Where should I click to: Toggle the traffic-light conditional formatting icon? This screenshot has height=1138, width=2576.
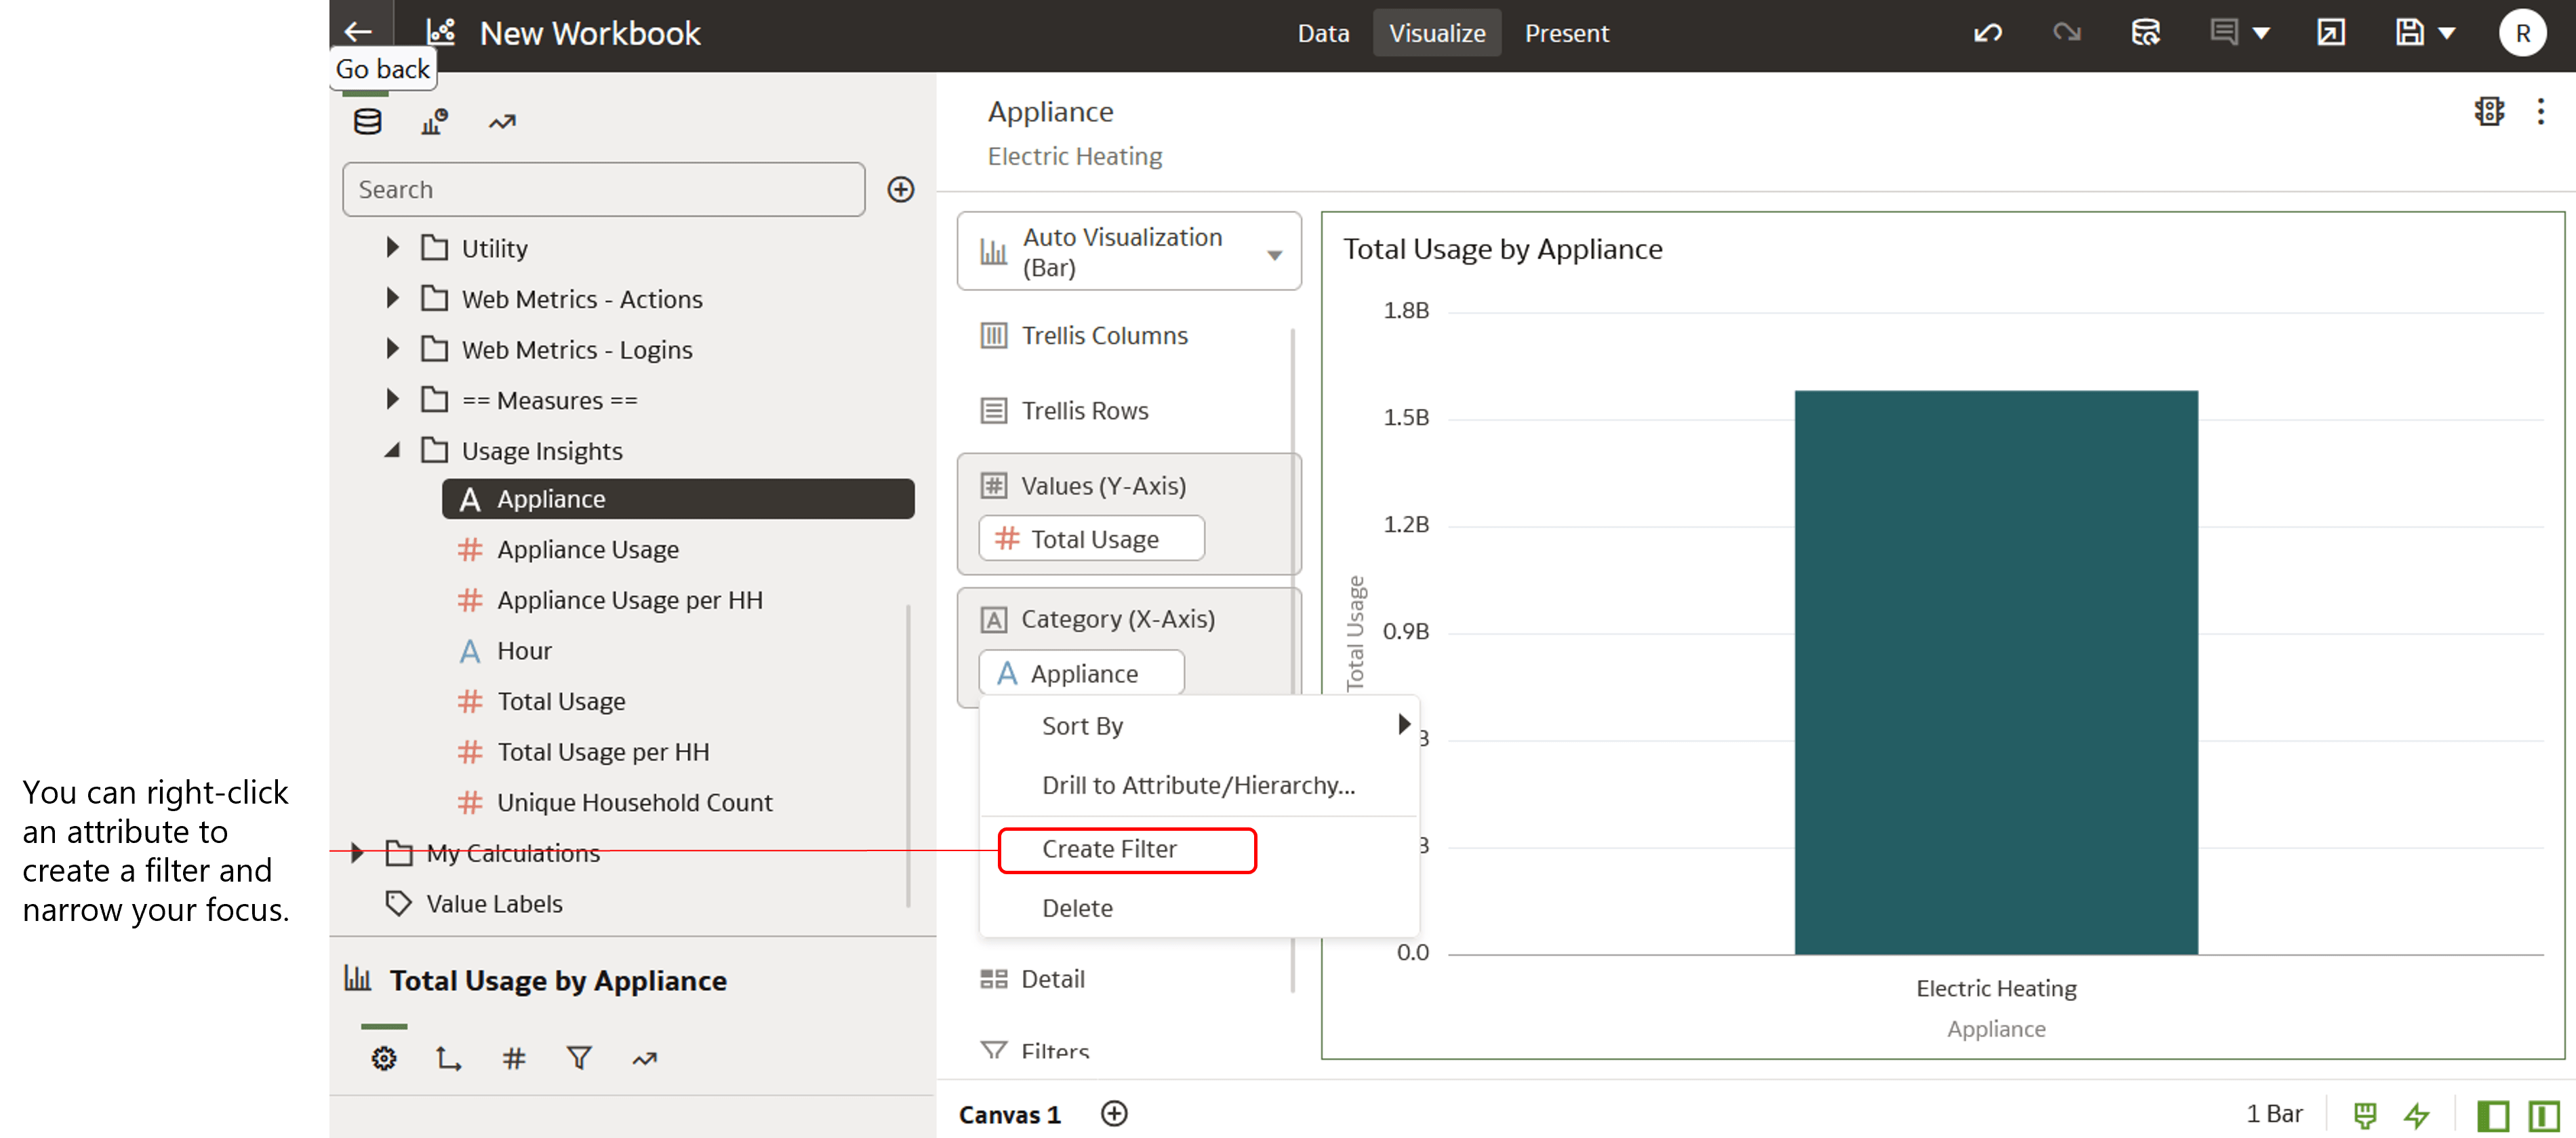point(2489,111)
